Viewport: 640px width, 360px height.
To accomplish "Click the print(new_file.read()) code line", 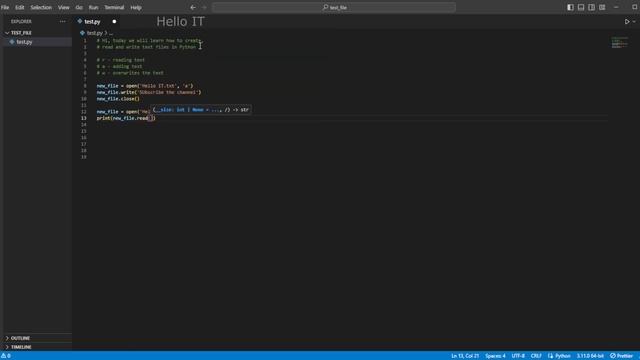I will pos(126,118).
